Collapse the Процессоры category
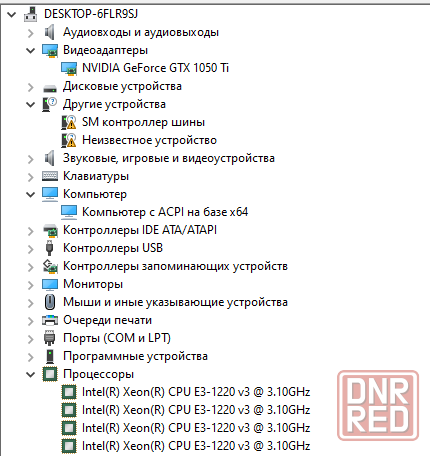Viewport: 430px width, 456px height. pos(31,375)
